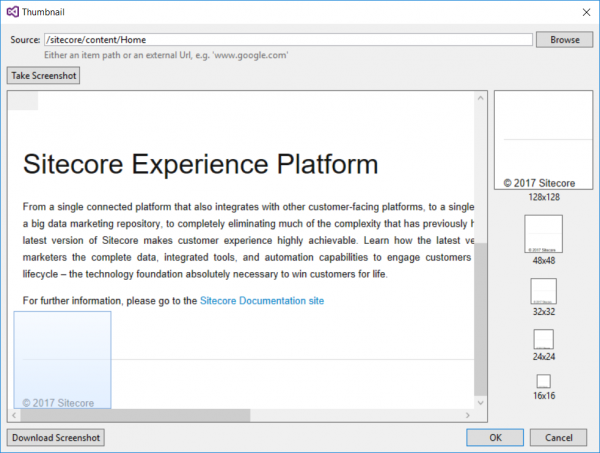Click the horizontal scrollbar thumb
The height and width of the screenshot is (453, 600).
coord(135,415)
